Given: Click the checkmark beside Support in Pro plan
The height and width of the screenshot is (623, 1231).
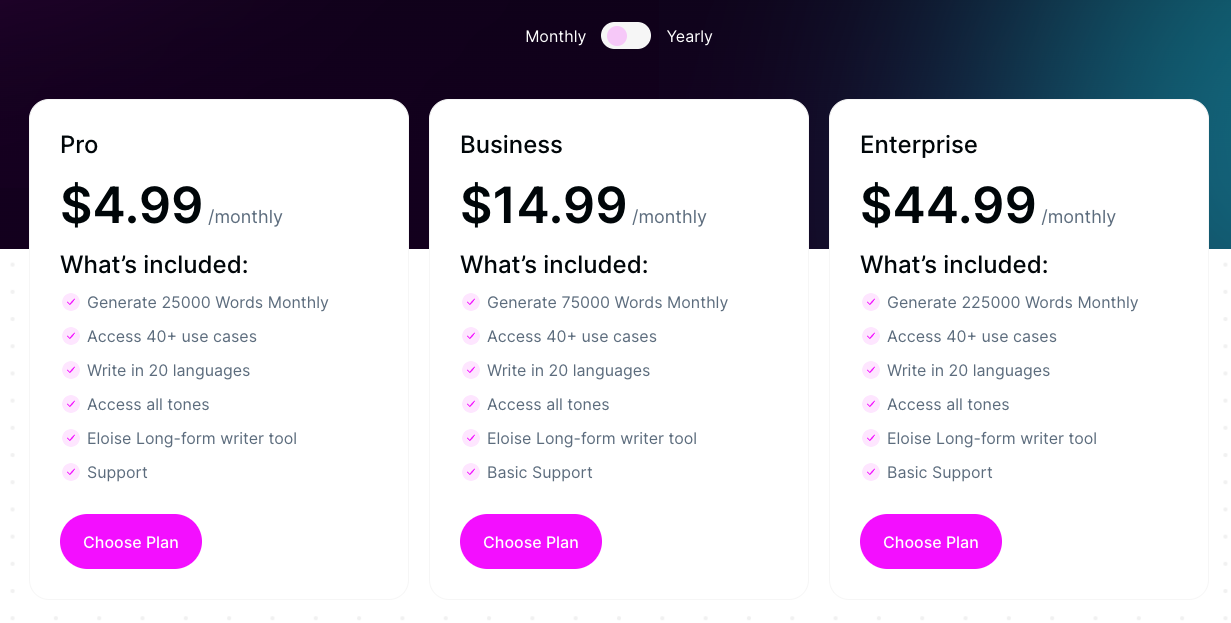Looking at the screenshot, I should 71,472.
